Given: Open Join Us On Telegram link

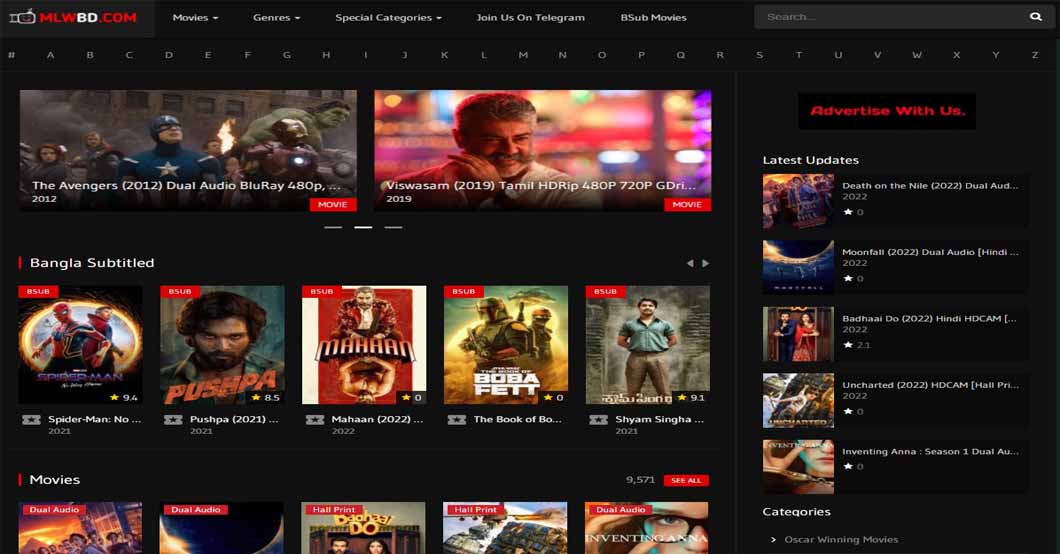Looking at the screenshot, I should coord(531,18).
